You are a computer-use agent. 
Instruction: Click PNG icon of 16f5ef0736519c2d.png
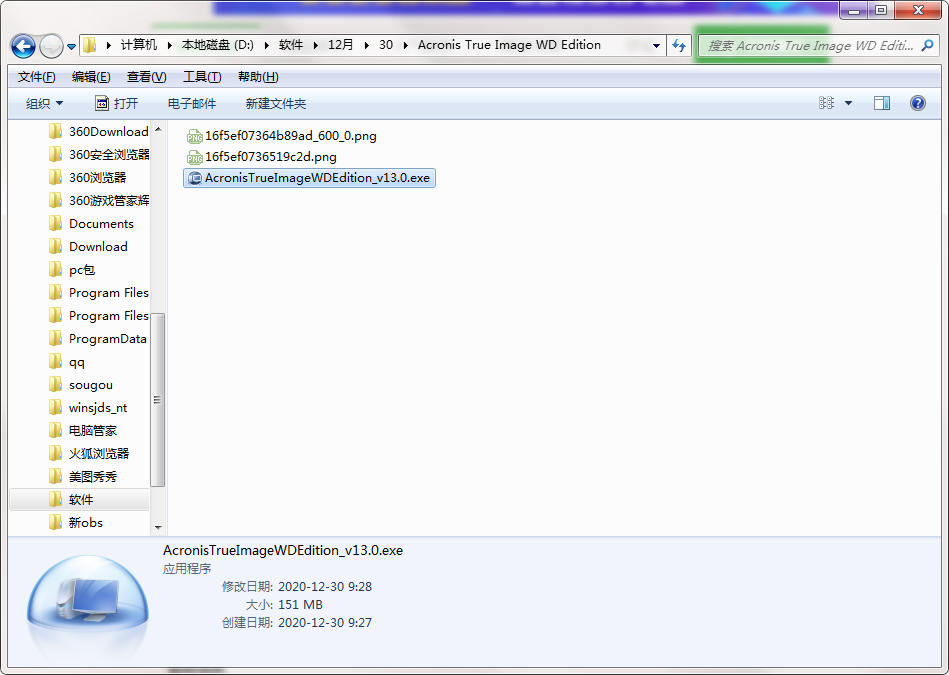(194, 157)
